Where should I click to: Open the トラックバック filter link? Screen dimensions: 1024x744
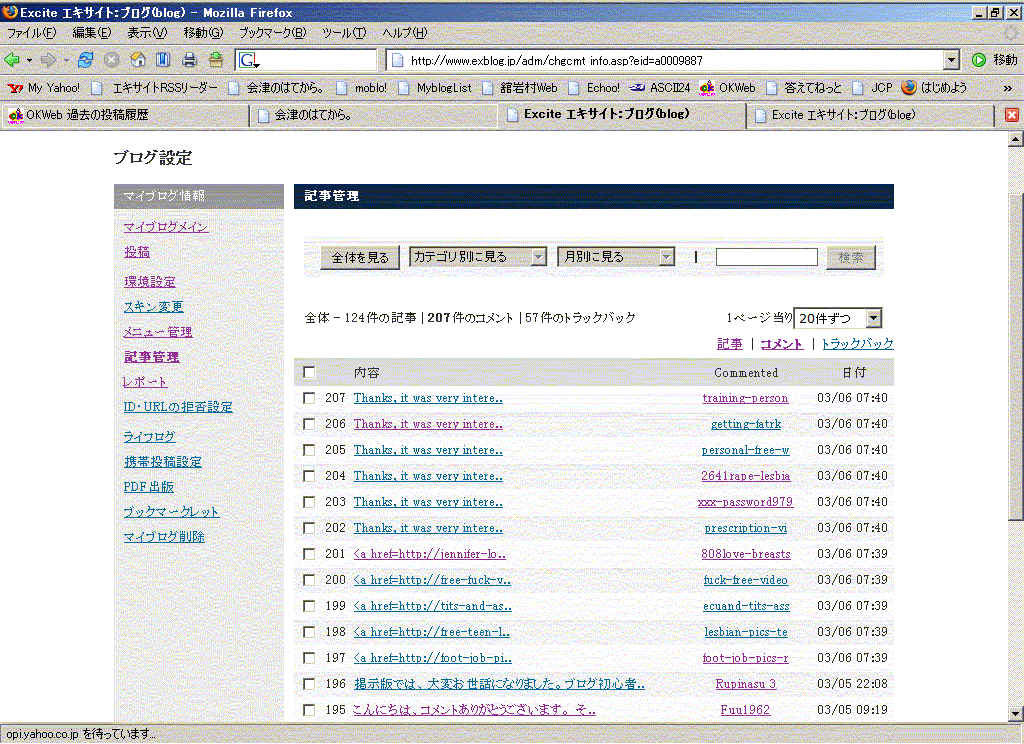(x=857, y=344)
